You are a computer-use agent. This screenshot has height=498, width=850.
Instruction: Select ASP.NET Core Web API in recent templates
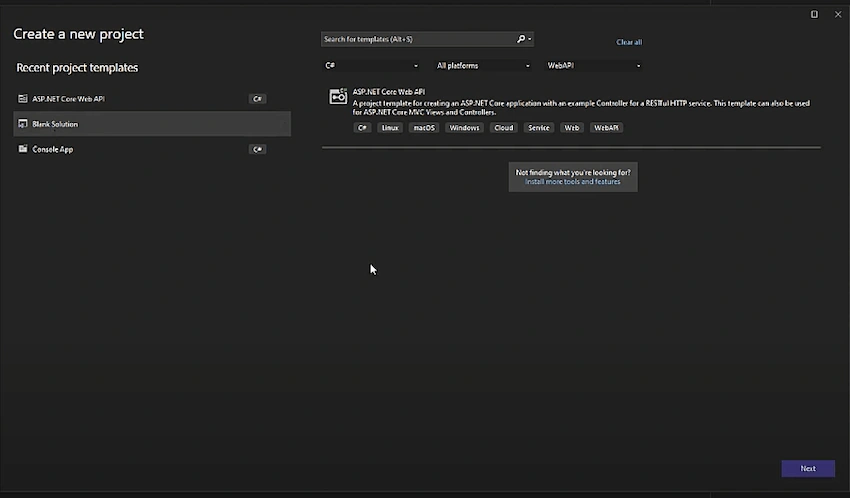(x=152, y=99)
